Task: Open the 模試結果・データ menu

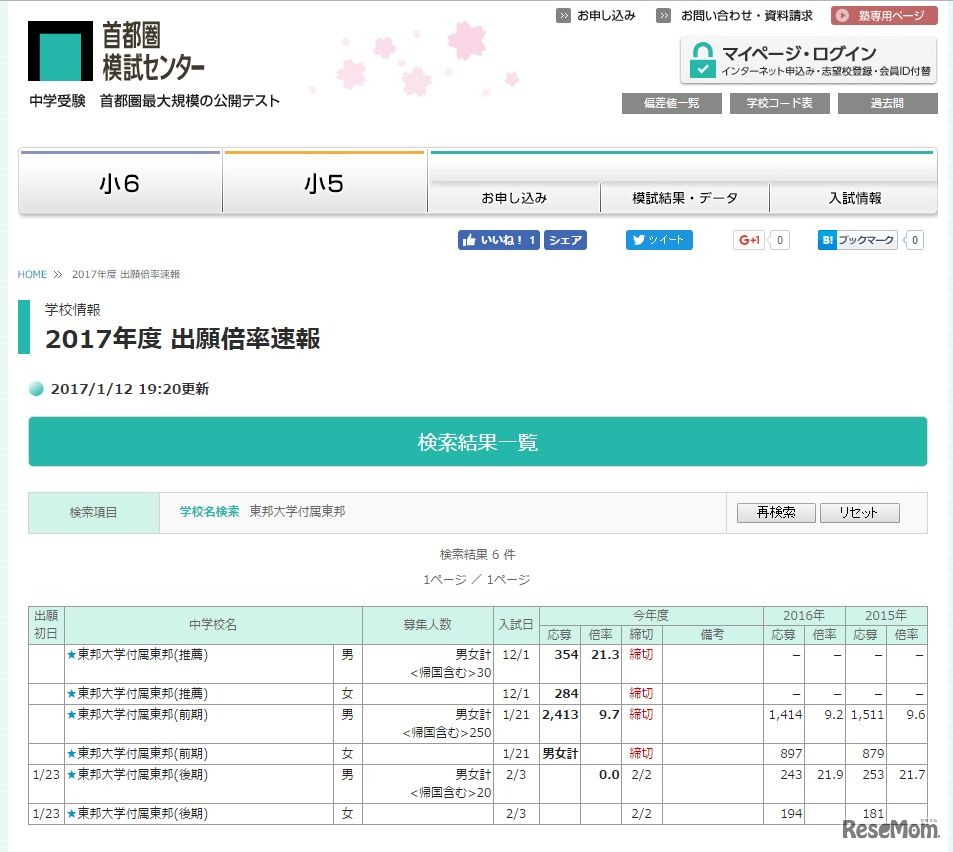Action: pyautogui.click(x=685, y=198)
